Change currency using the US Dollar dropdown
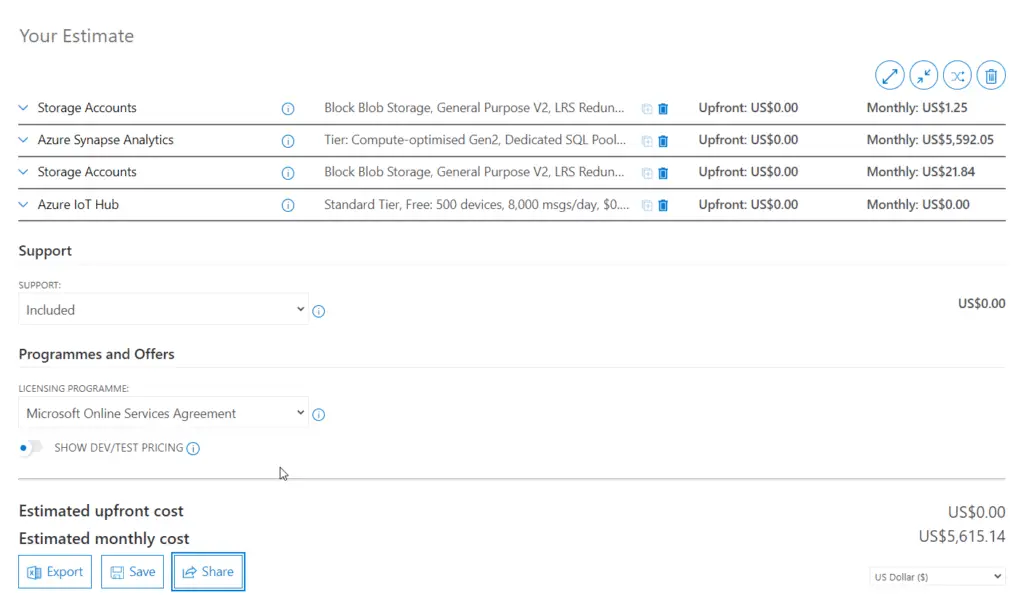 coord(936,576)
